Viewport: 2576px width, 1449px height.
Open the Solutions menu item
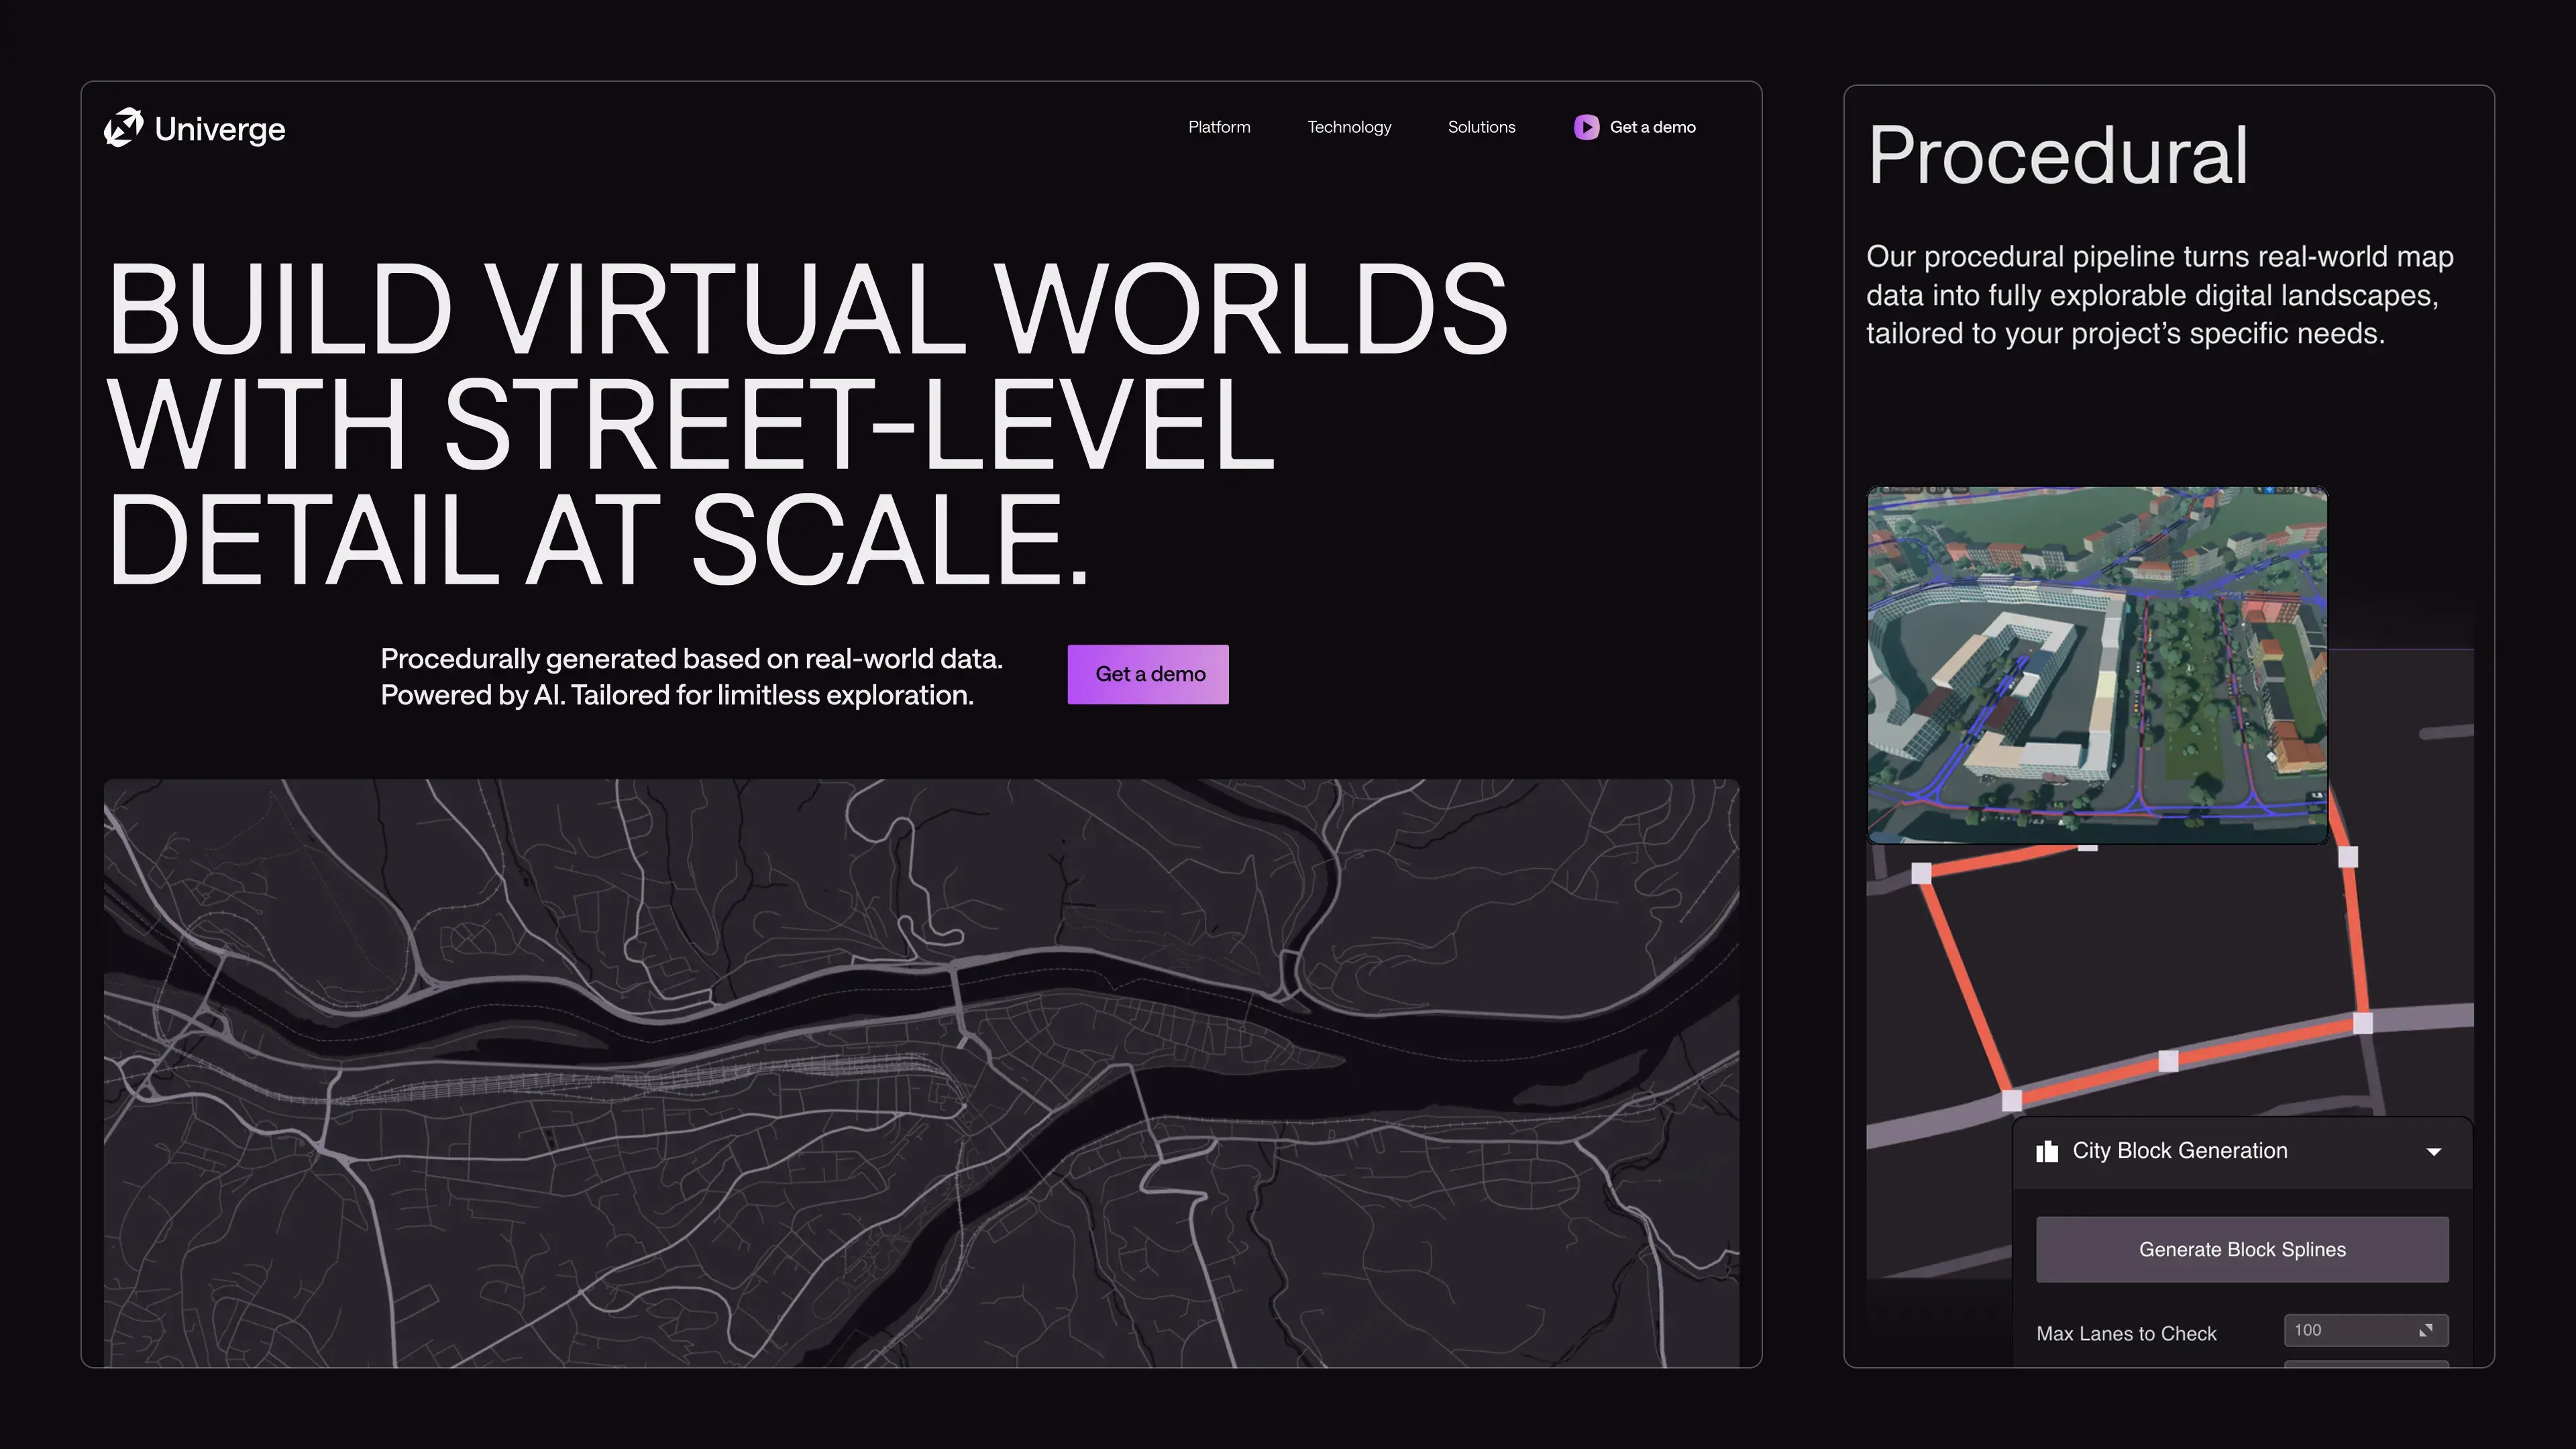pyautogui.click(x=1481, y=127)
